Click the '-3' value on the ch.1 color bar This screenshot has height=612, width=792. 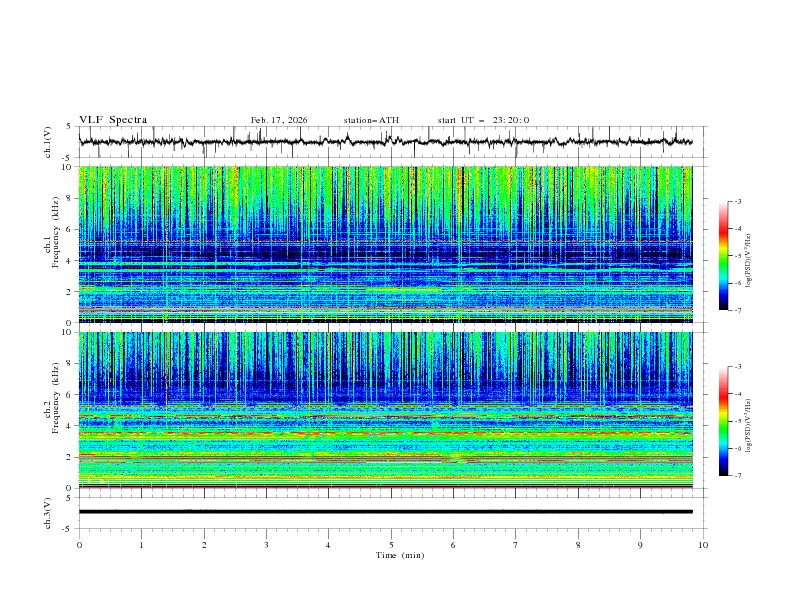[737, 201]
